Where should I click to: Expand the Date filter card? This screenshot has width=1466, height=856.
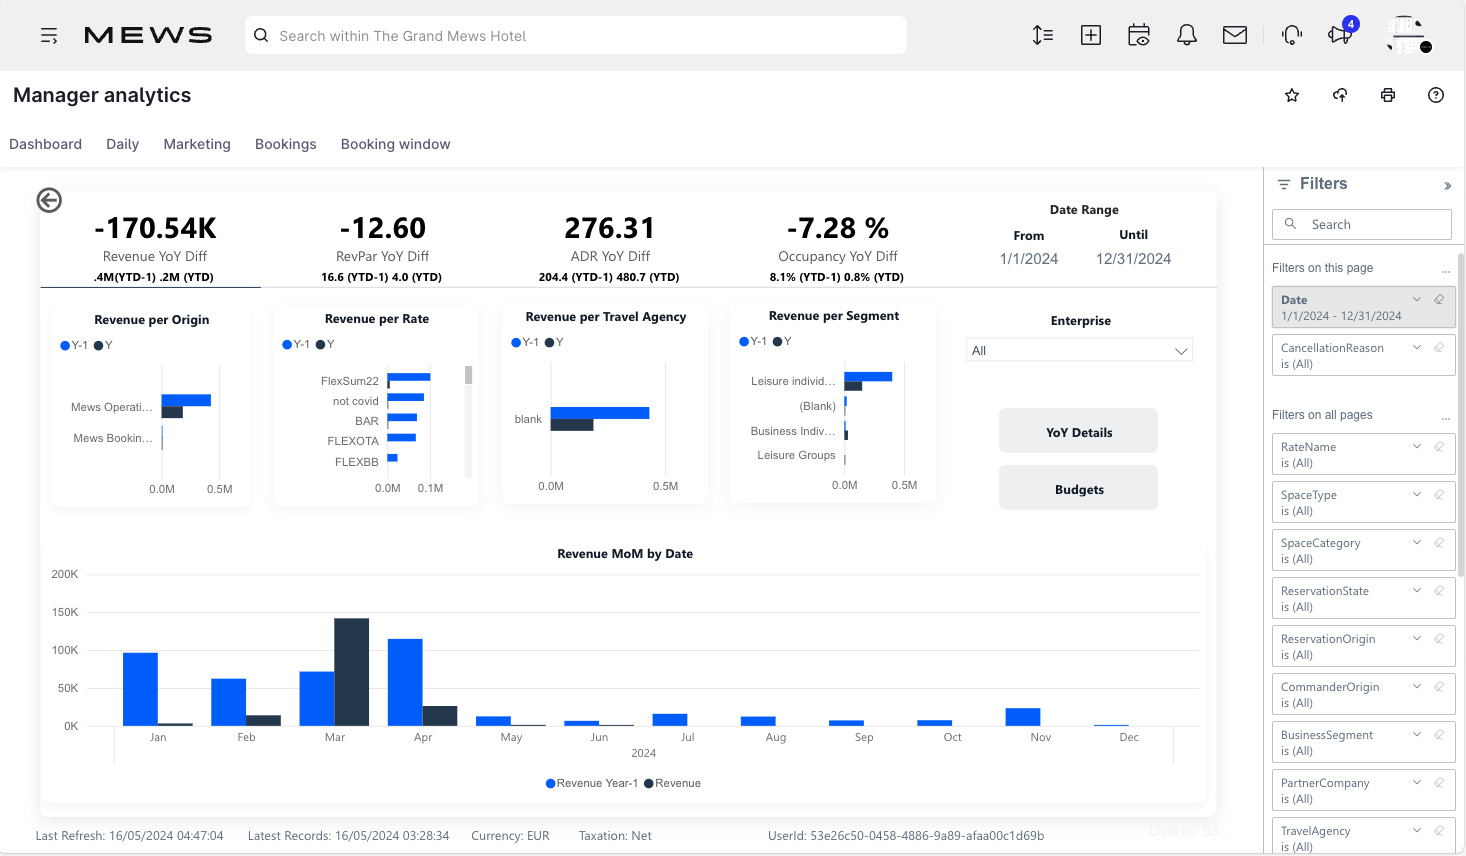pos(1417,299)
